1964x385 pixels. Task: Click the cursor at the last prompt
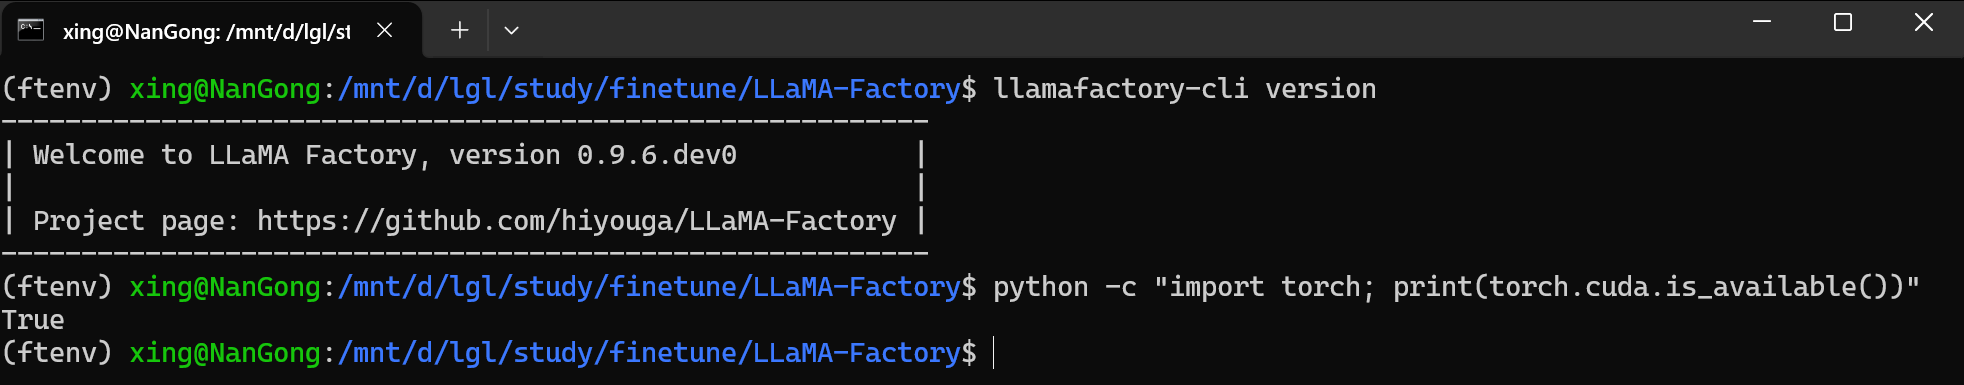click(x=993, y=352)
